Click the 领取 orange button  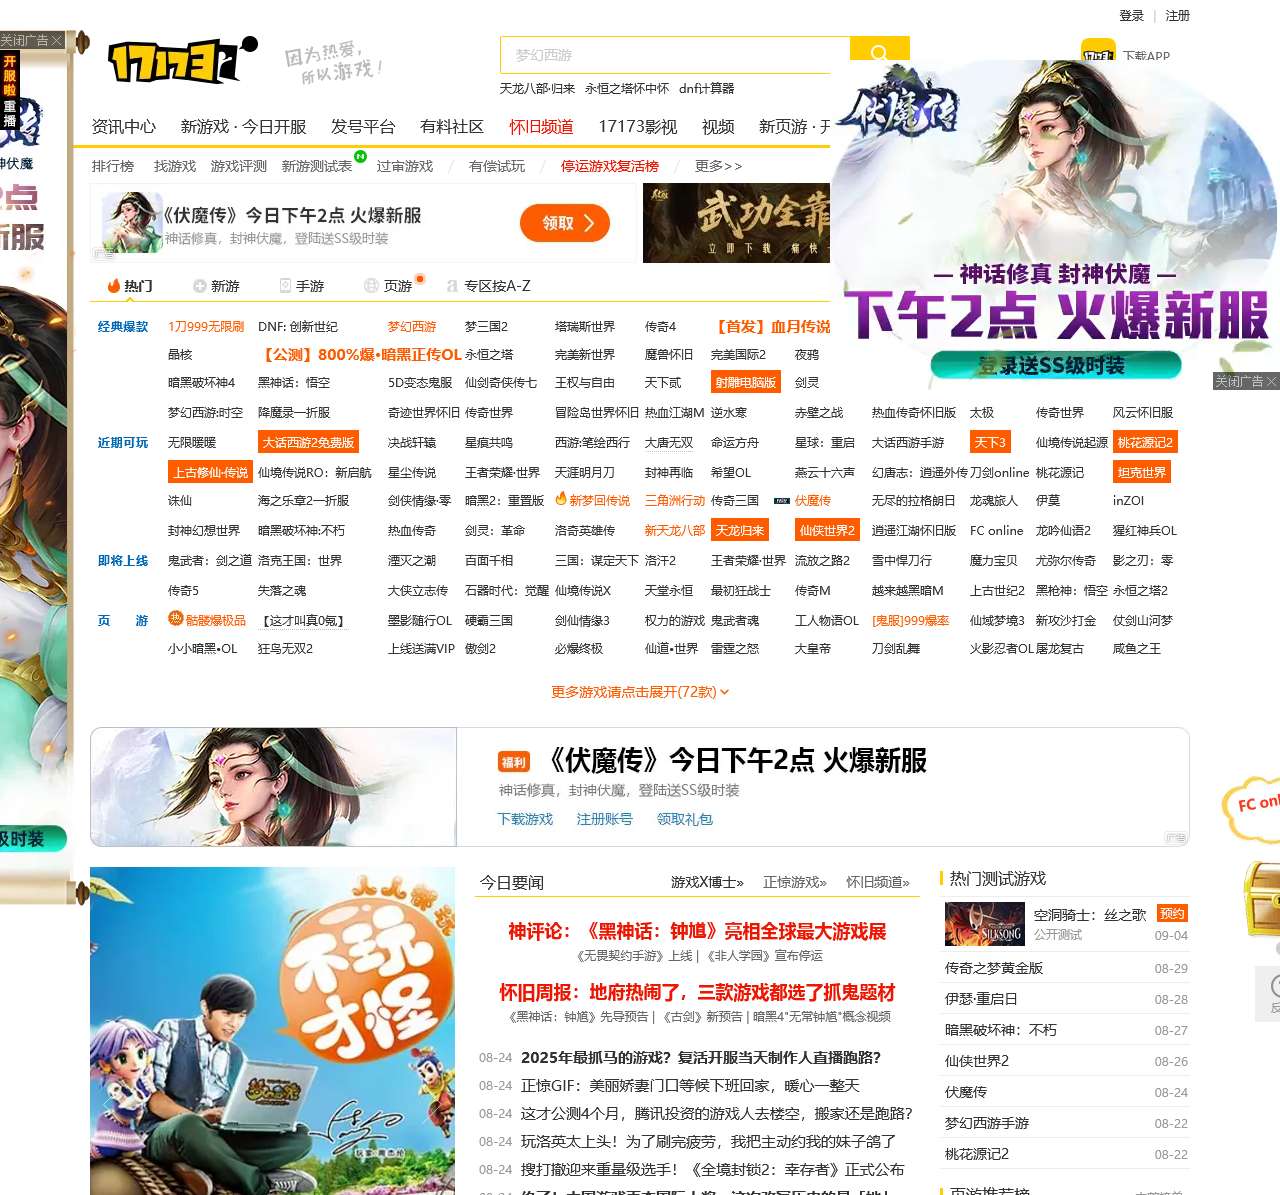coord(565,223)
